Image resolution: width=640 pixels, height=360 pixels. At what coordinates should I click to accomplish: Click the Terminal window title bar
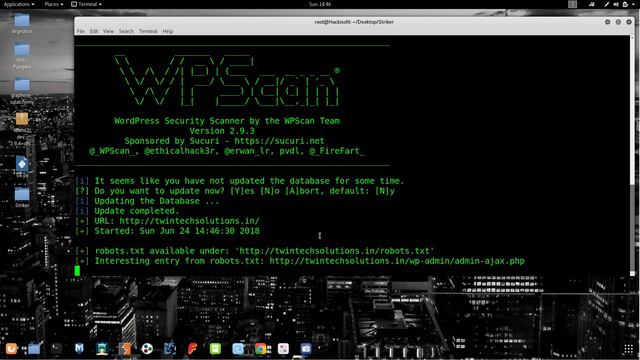[354, 22]
